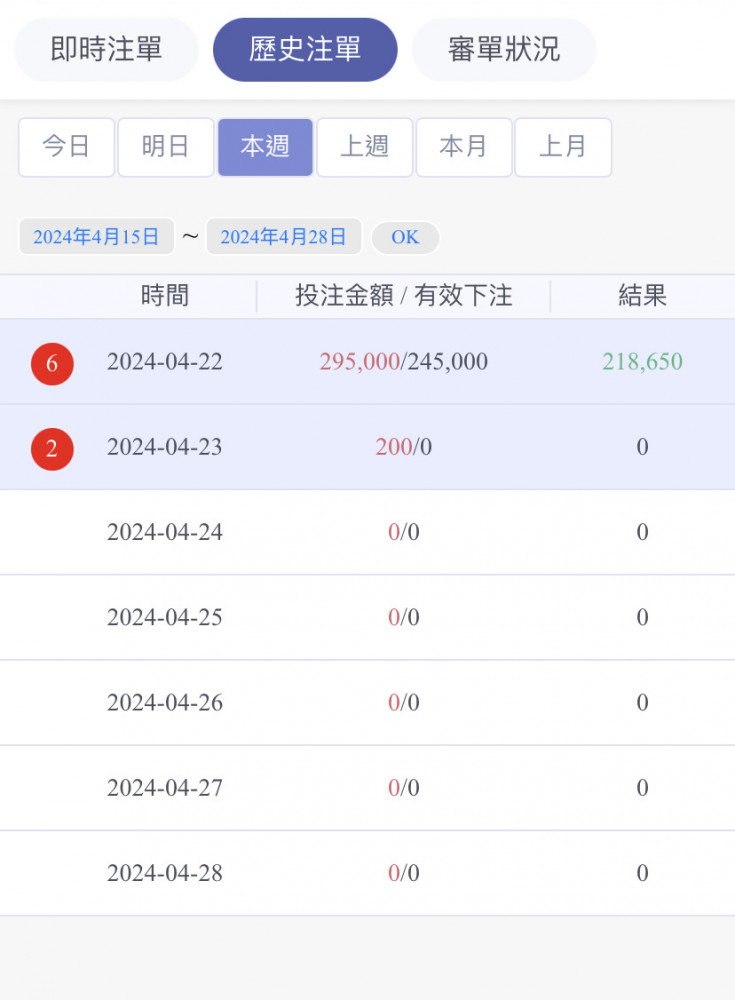Open the 審單狀況 tab

click(x=504, y=50)
